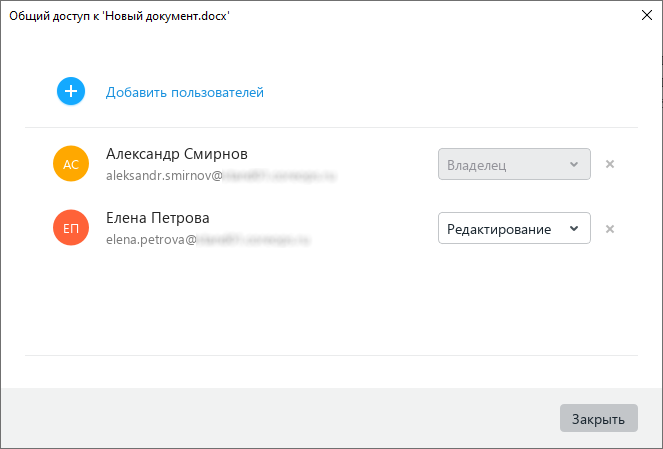The height and width of the screenshot is (449, 663).
Task: Click the orange 'АС' avatar circle
Action: point(71,164)
